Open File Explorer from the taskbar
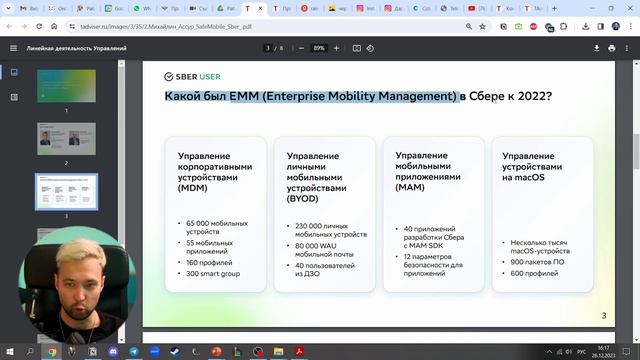 [278, 351]
